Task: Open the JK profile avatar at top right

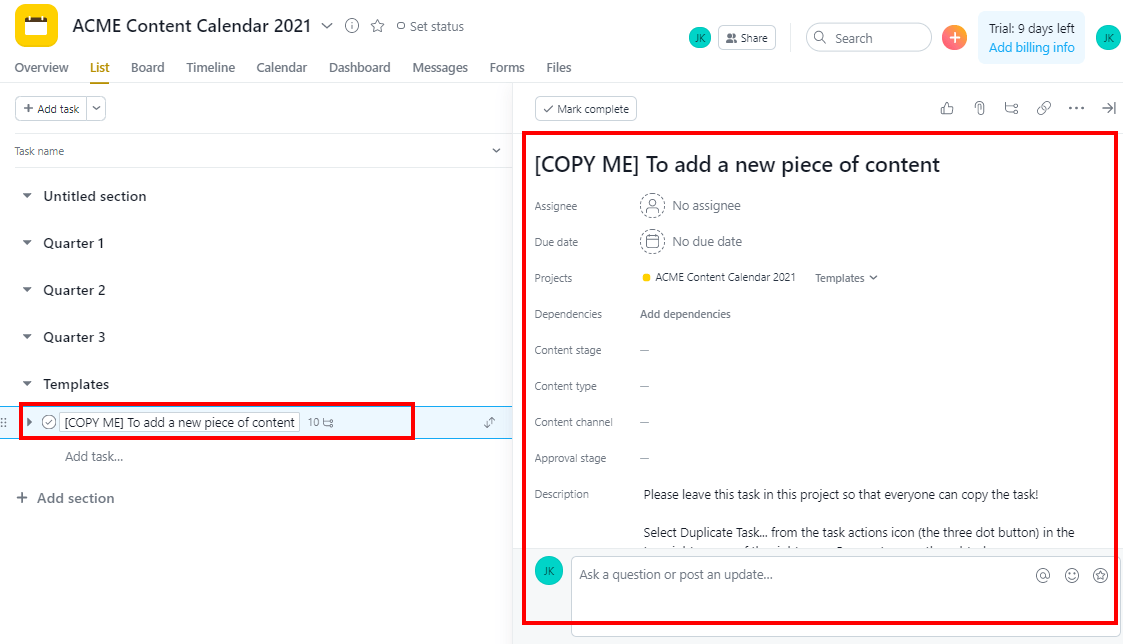Action: coord(1108,37)
